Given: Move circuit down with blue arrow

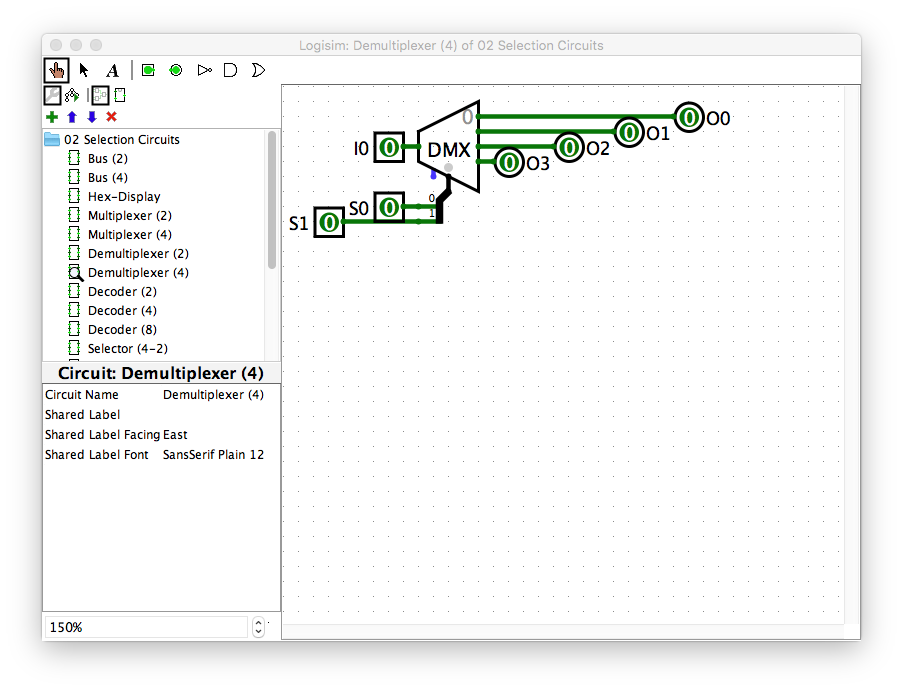Looking at the screenshot, I should pyautogui.click(x=92, y=117).
